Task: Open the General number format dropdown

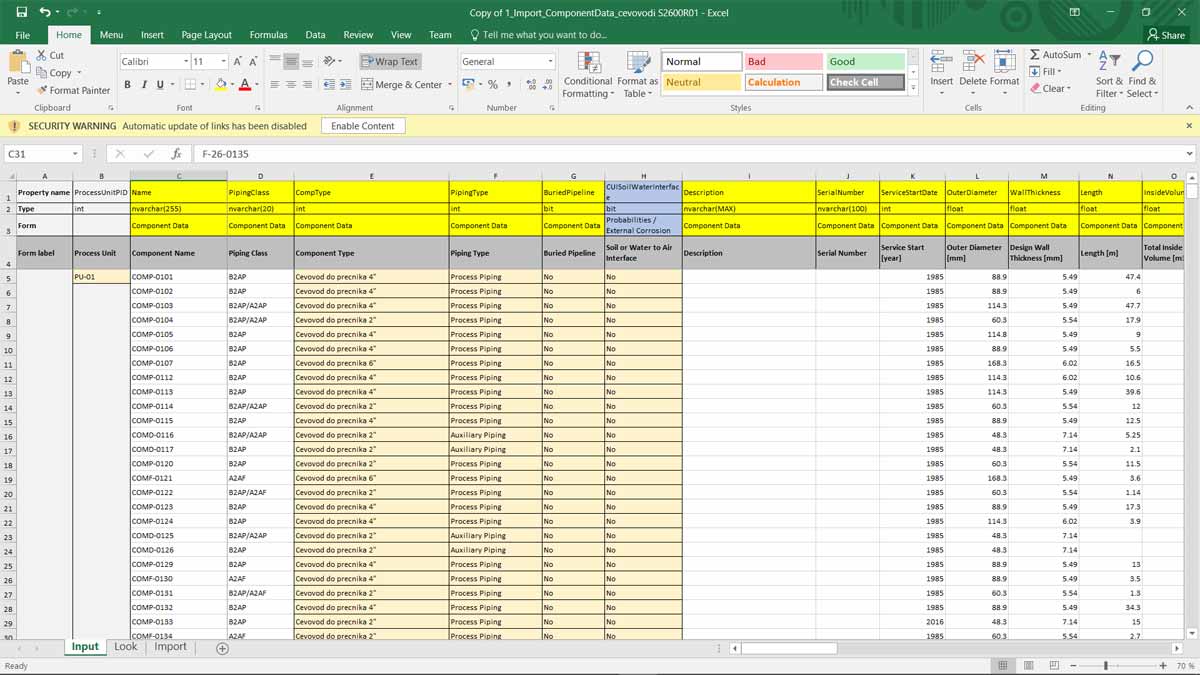Action: coord(550,62)
